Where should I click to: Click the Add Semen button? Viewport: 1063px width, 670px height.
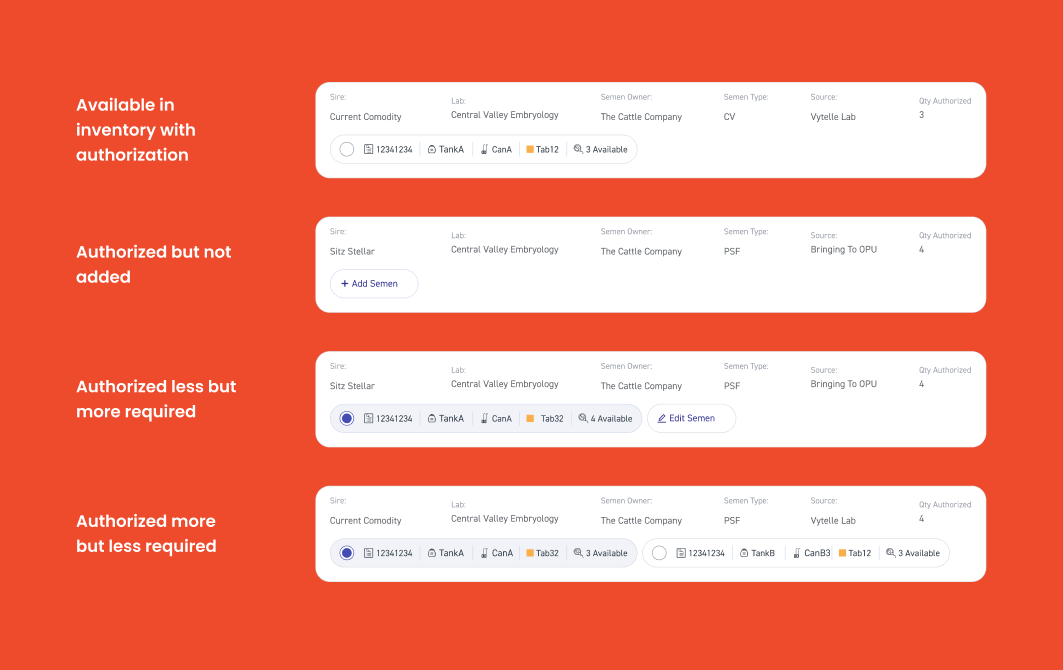click(x=374, y=284)
